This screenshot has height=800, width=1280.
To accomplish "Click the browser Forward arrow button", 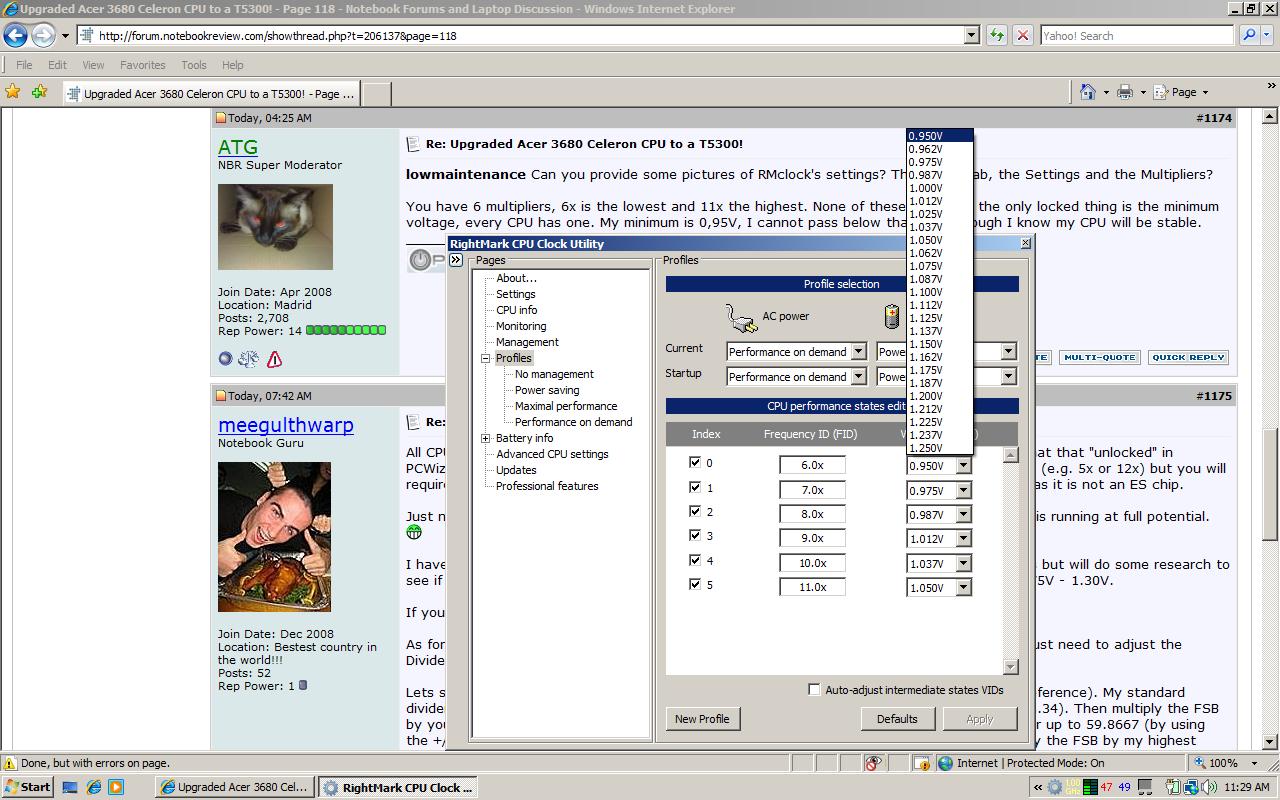I will (43, 35).
